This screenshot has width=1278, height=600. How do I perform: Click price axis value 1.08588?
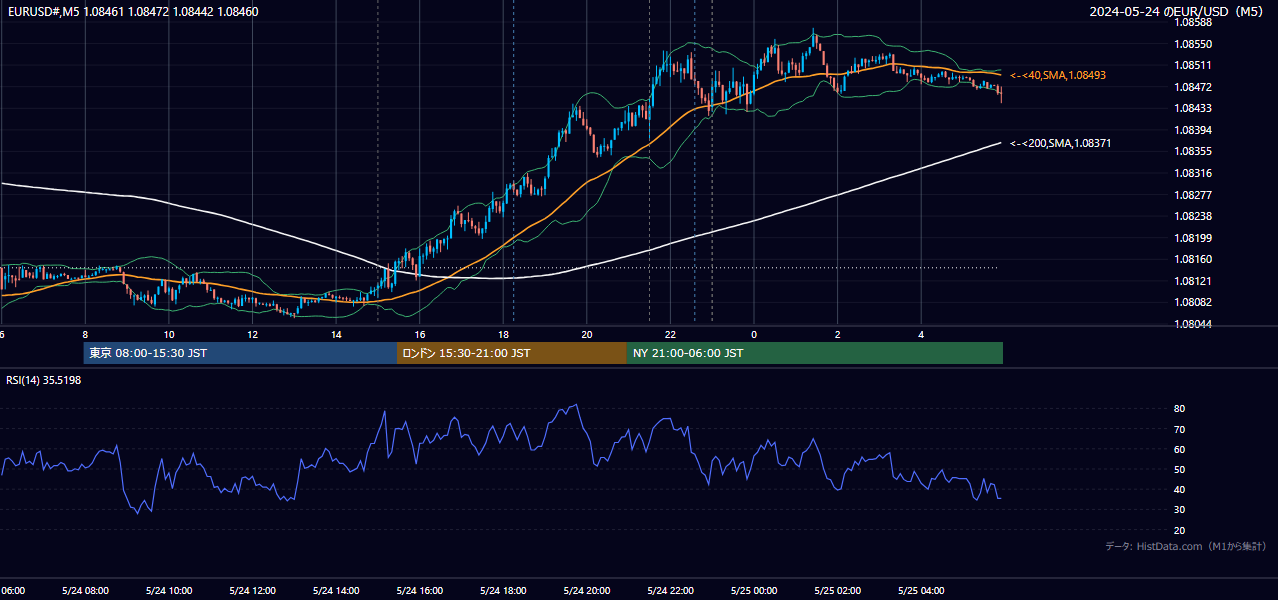[x=1192, y=23]
